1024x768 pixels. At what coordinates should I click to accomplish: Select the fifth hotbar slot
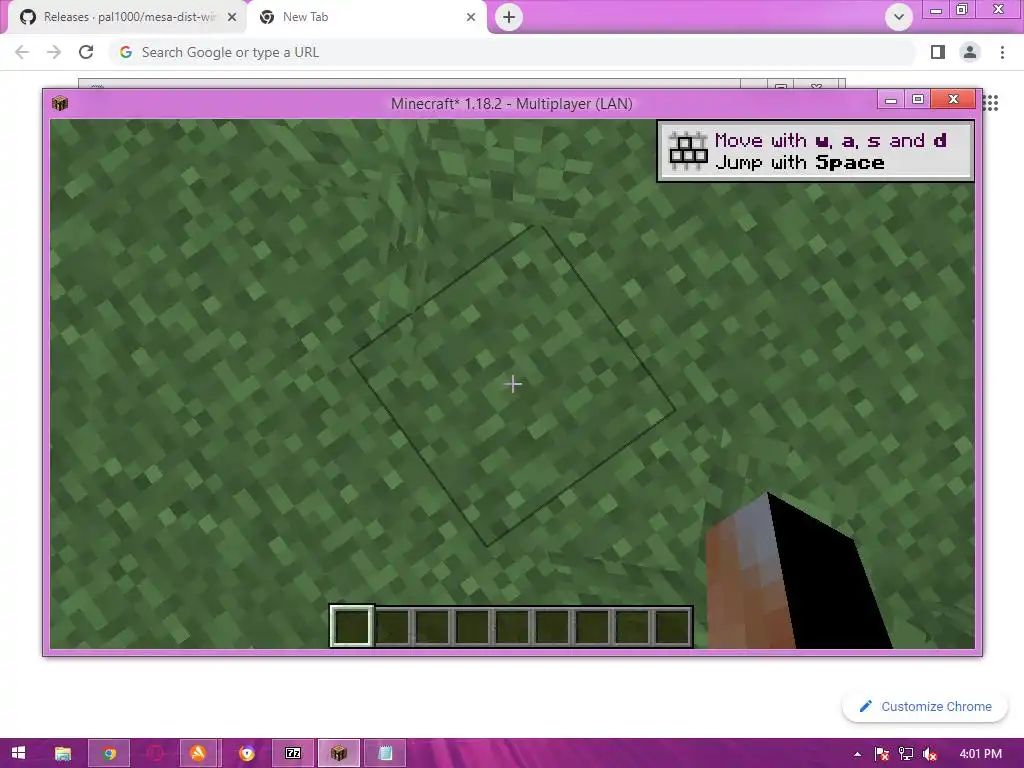click(512, 627)
